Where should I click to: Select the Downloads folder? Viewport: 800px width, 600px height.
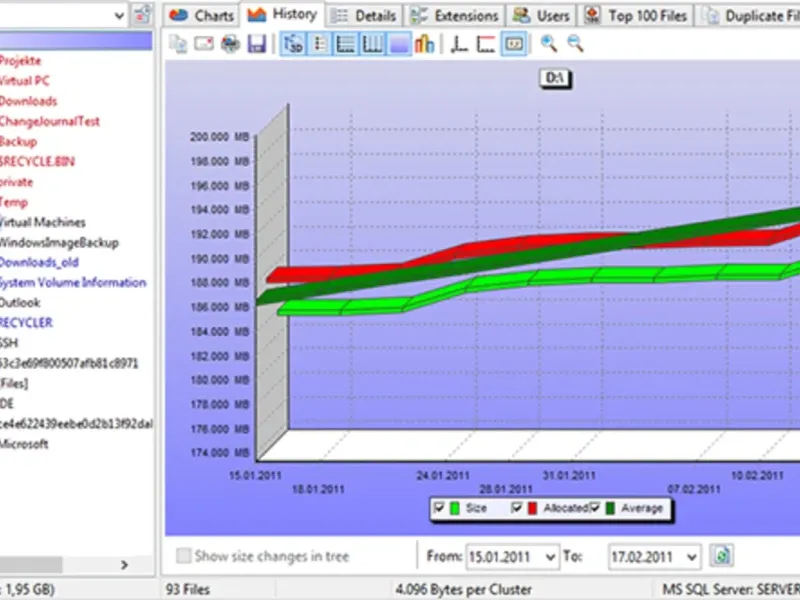[x=28, y=101]
